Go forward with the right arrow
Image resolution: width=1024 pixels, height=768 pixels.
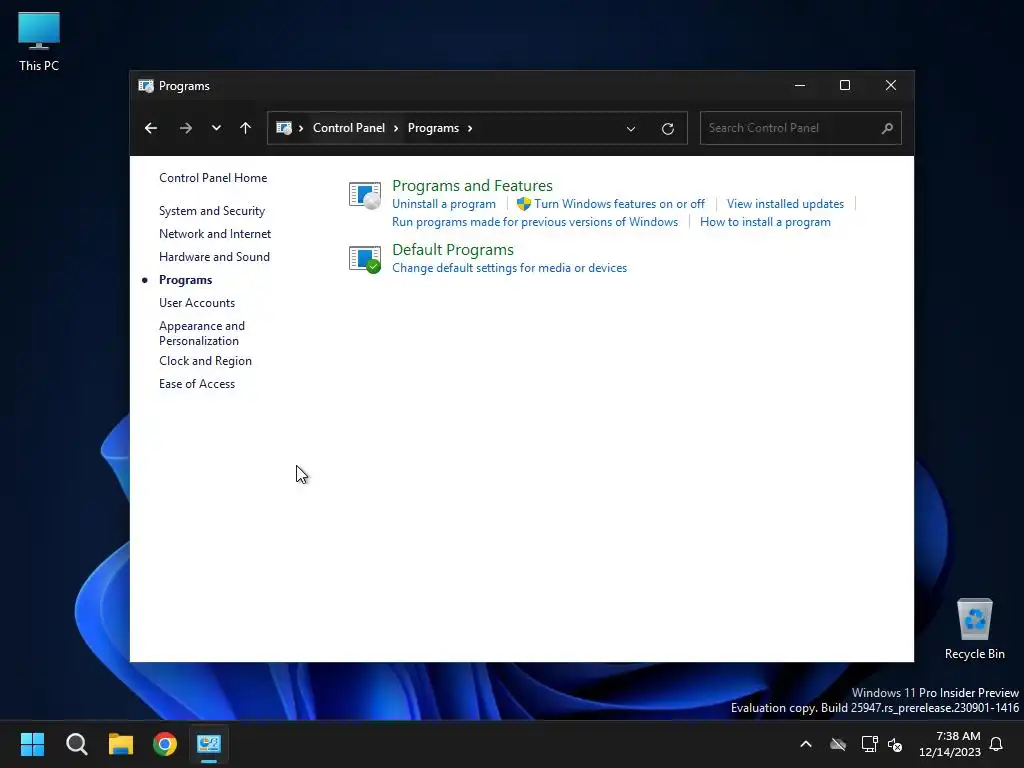[x=185, y=128]
